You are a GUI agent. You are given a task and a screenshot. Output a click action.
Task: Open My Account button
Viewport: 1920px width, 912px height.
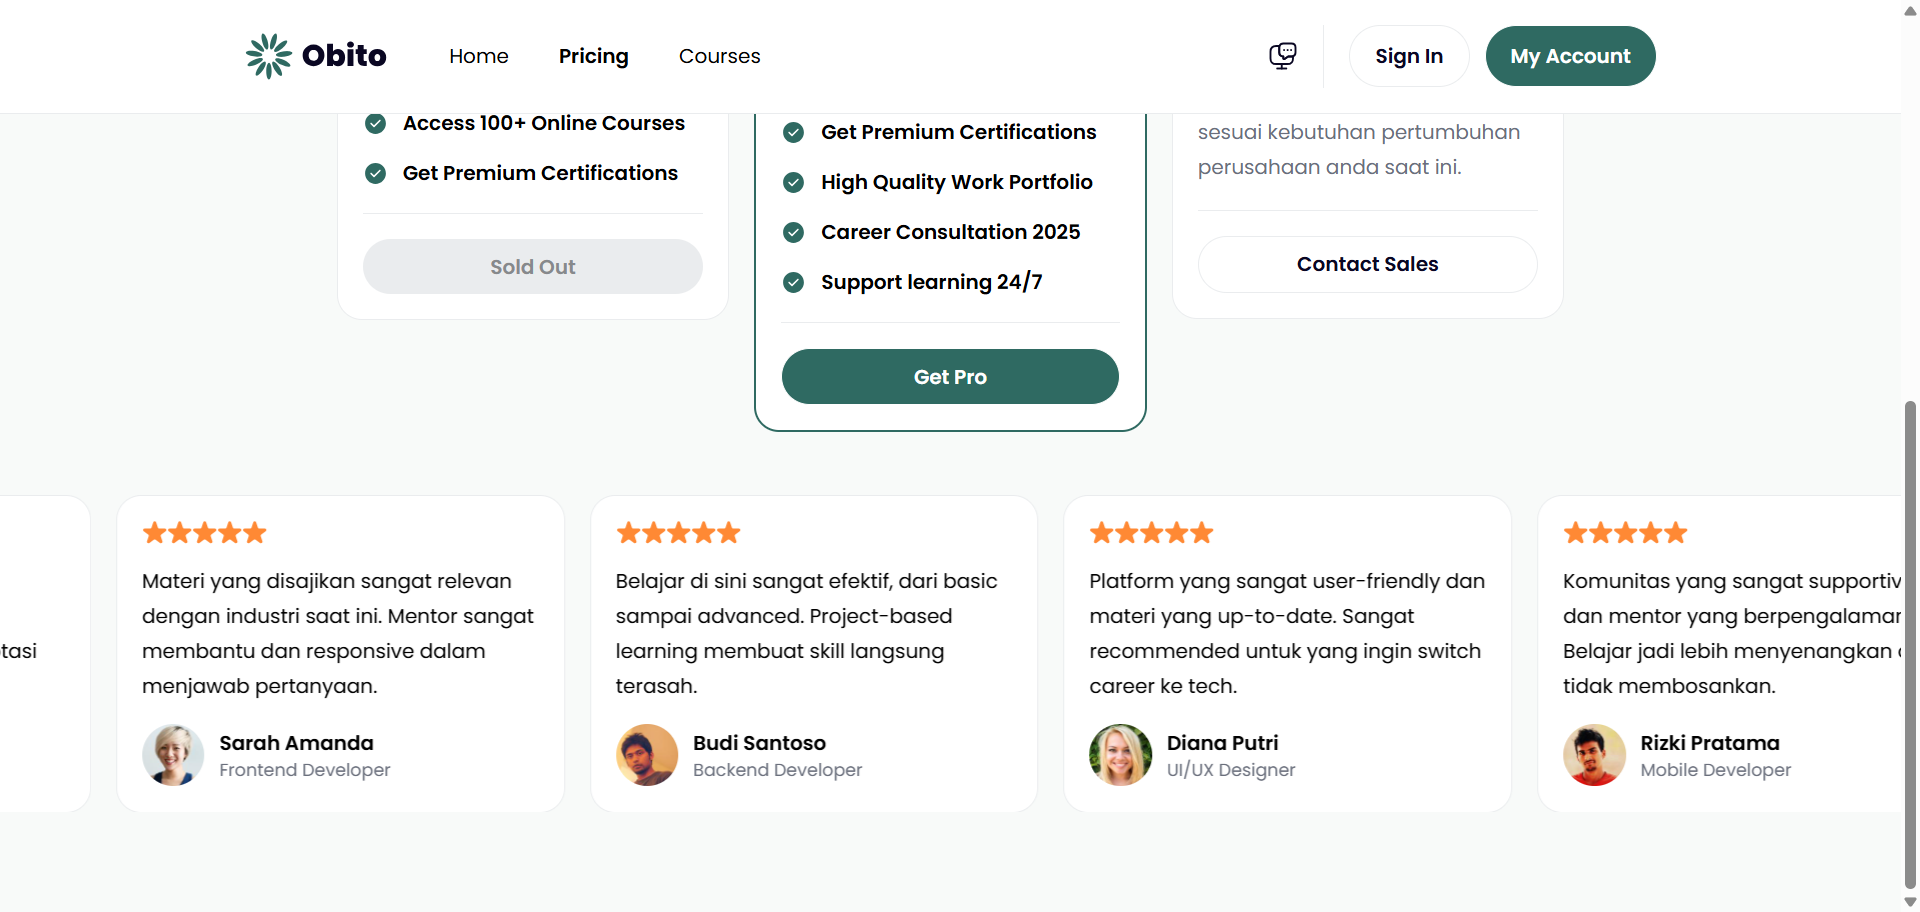[x=1570, y=56]
